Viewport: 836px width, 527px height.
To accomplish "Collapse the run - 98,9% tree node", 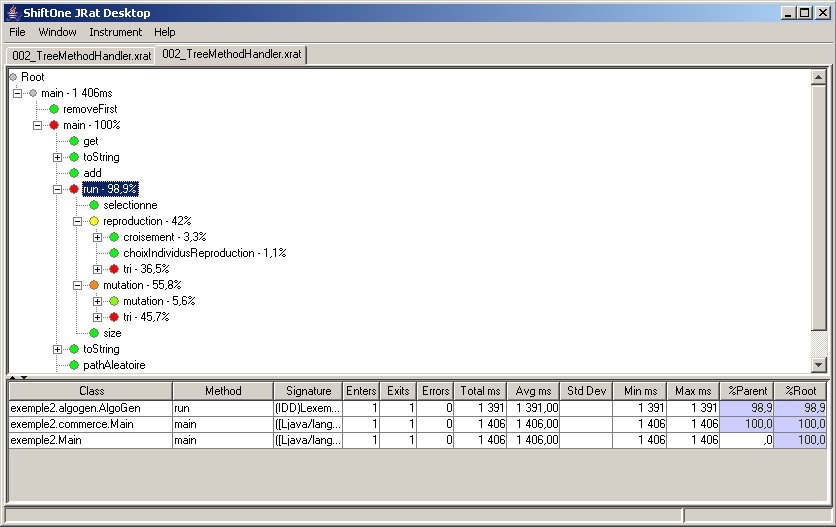I will (58, 189).
